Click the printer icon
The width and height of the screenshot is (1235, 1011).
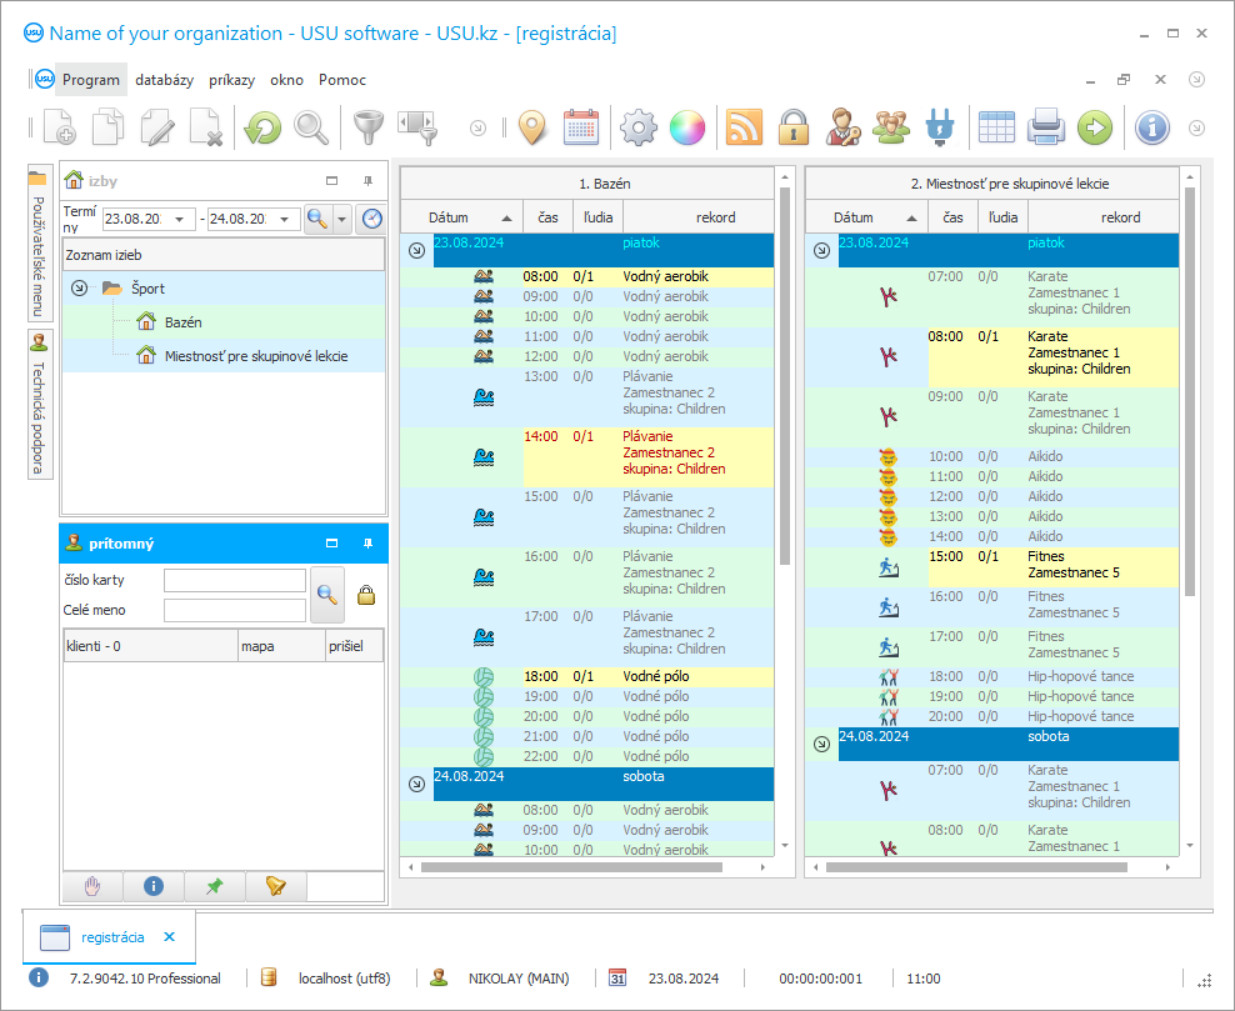click(1046, 128)
